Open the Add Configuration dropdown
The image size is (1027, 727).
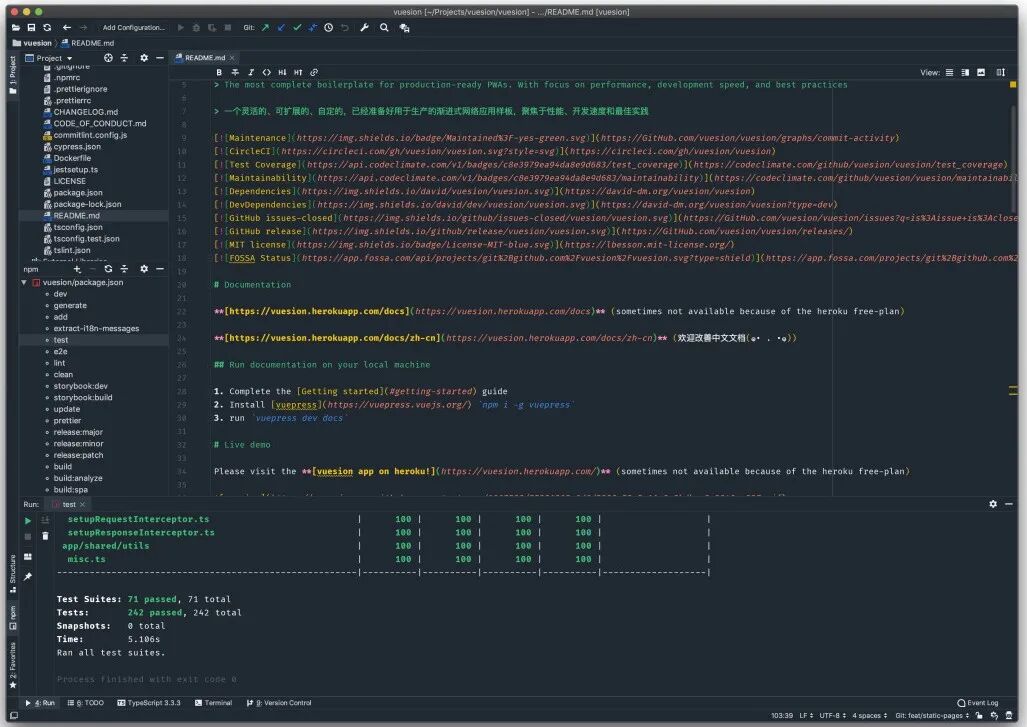click(x=134, y=28)
